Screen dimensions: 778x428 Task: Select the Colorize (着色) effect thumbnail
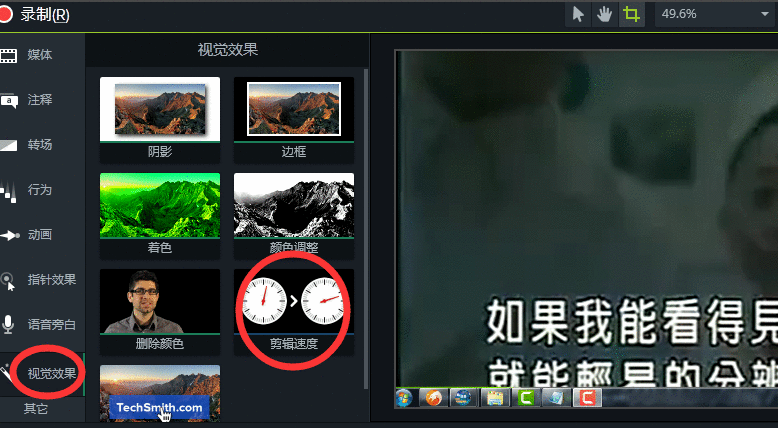160,215
